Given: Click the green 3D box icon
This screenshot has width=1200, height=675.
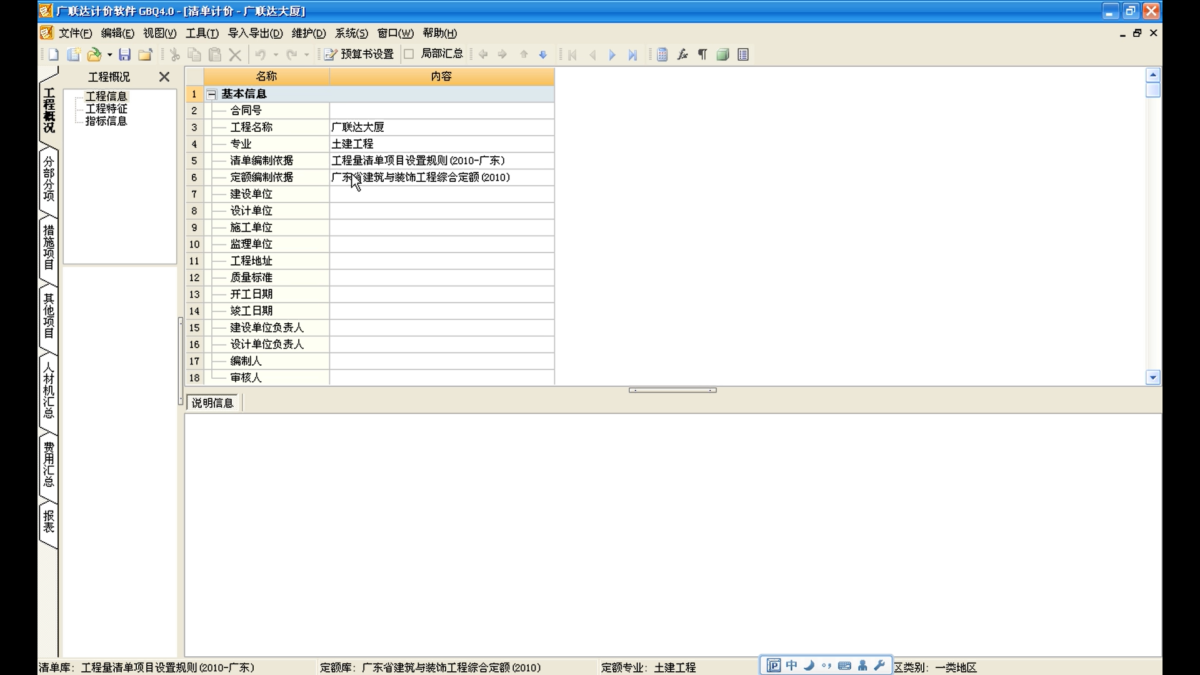Looking at the screenshot, I should pos(722,55).
